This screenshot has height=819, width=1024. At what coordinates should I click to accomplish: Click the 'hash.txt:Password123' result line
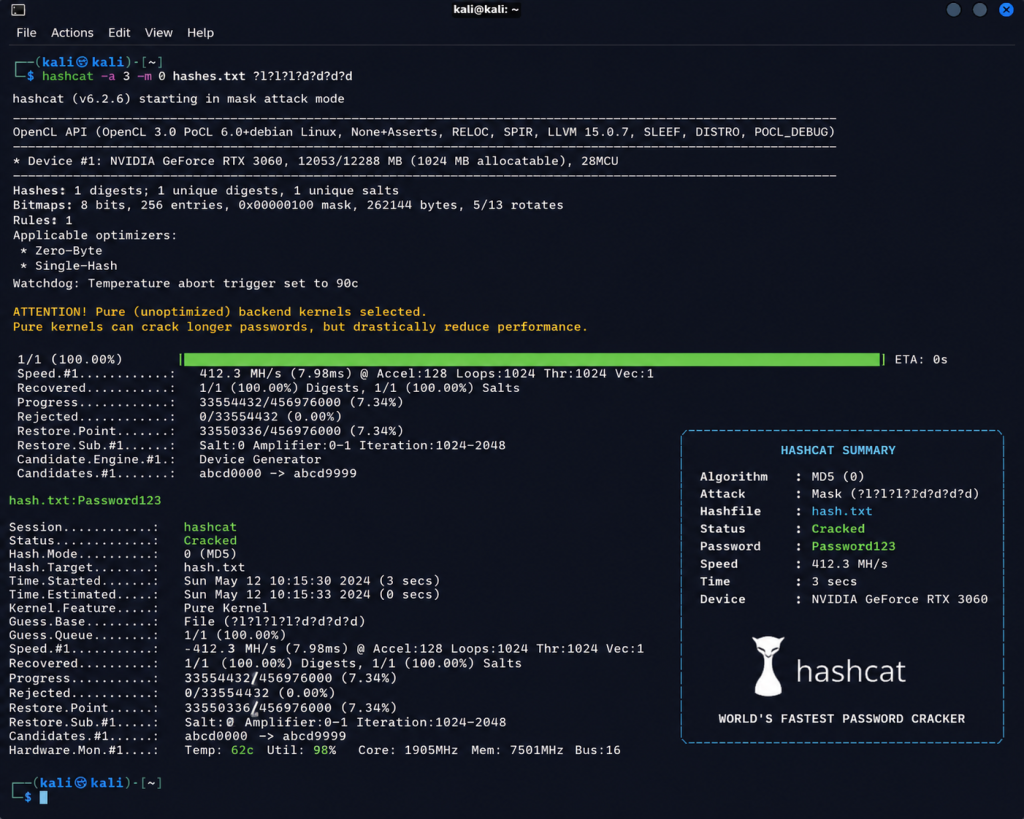click(85, 500)
